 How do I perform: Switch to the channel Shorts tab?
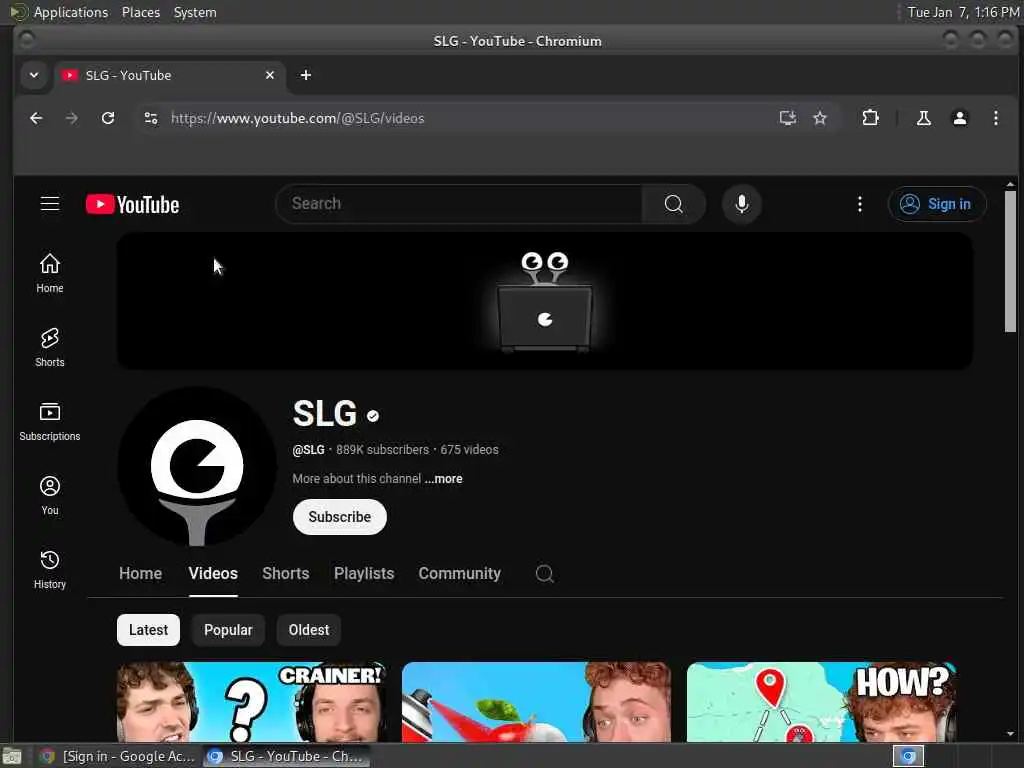(x=285, y=573)
